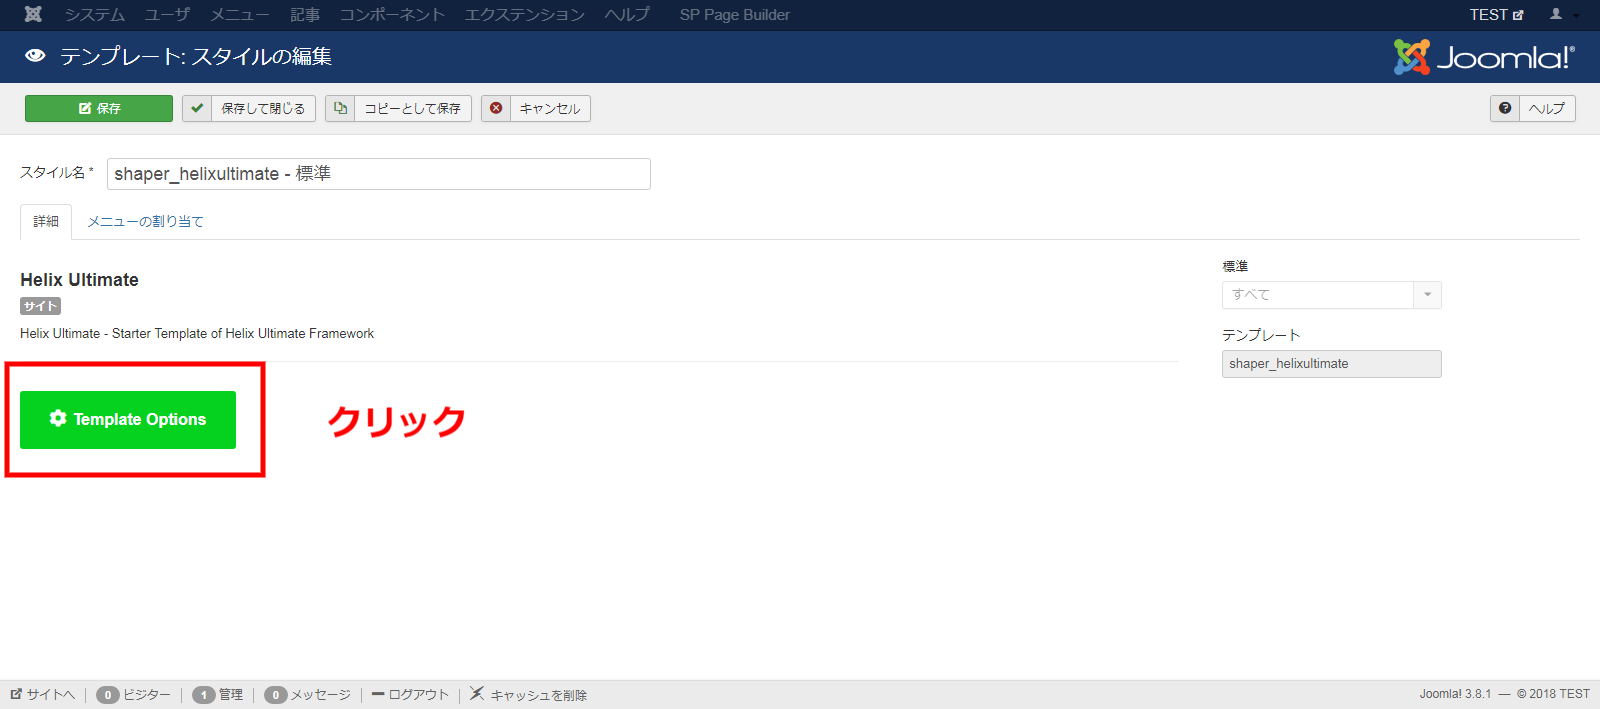Click the eye icon beside the page title
Screen dimensions: 1600x709
[x=35, y=56]
